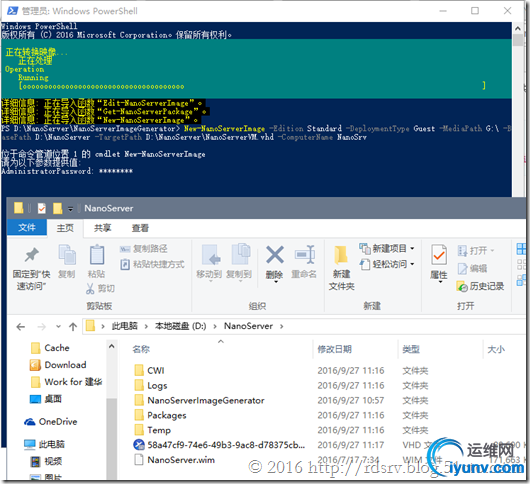
Task: Click the new folder icon in quick access toolbar
Action: 57,208
